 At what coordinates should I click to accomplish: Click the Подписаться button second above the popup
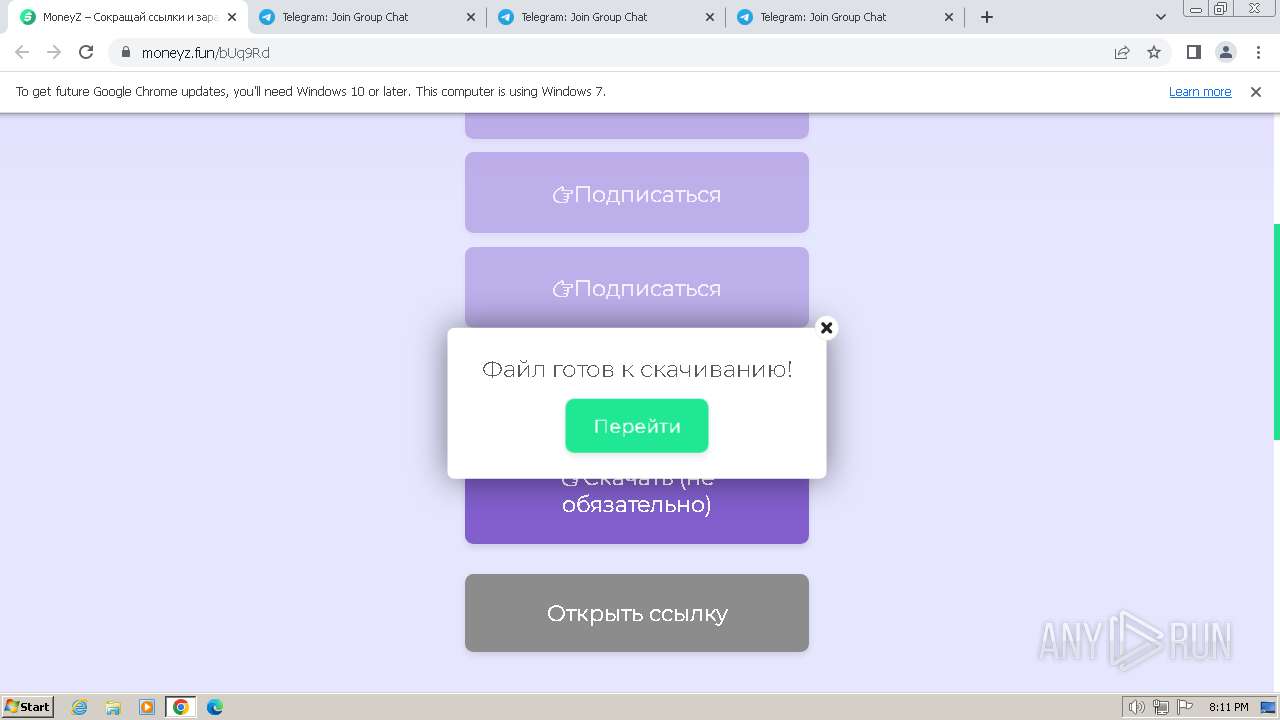click(637, 193)
